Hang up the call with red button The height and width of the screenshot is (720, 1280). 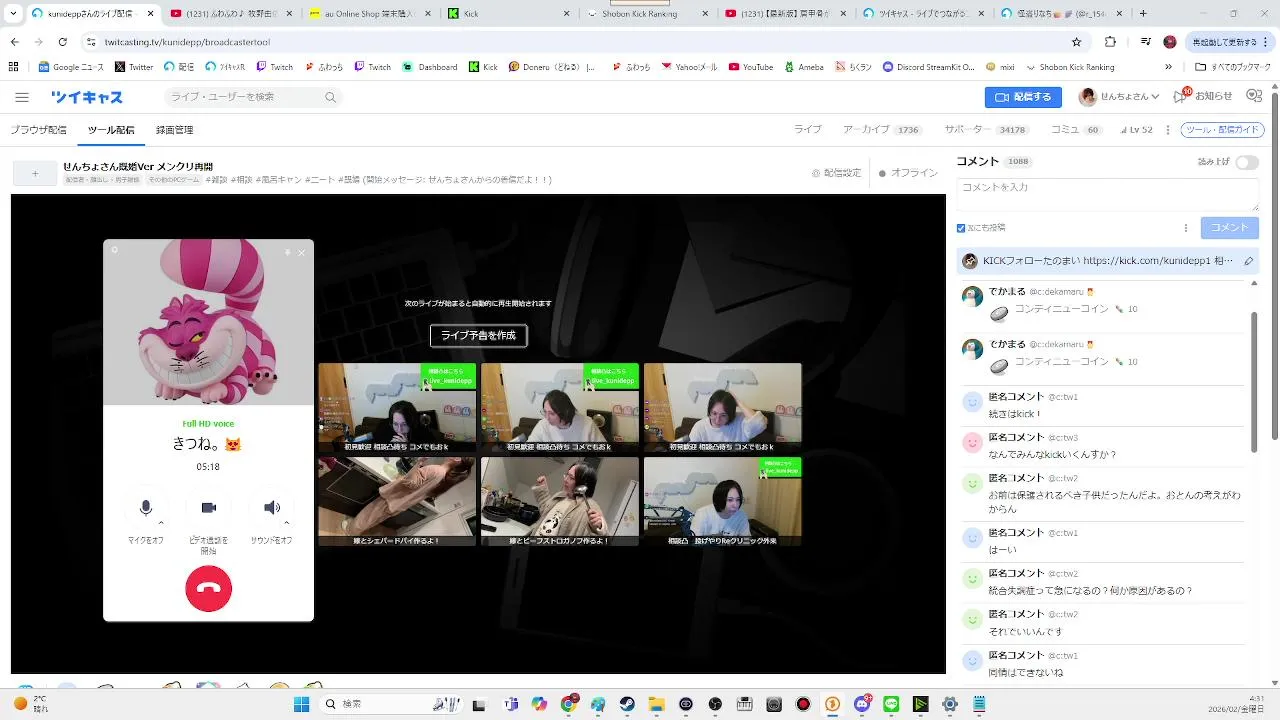click(208, 589)
